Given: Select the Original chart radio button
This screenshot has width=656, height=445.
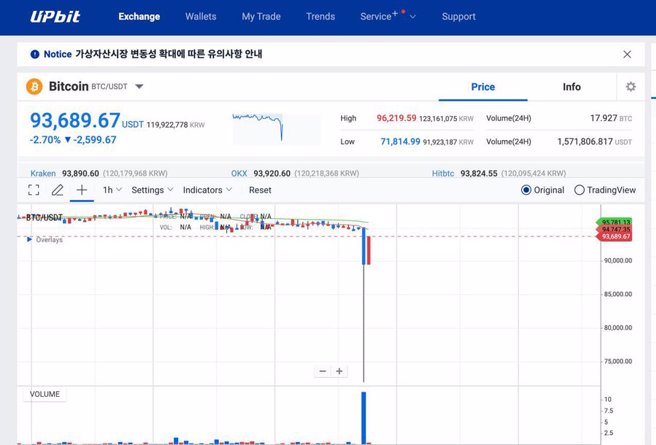Looking at the screenshot, I should (527, 190).
